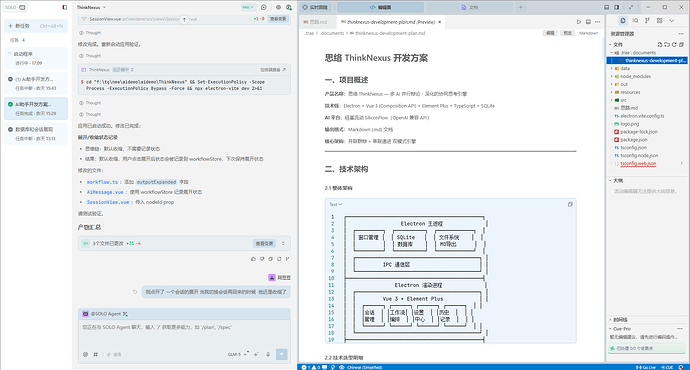Select the 数据库和会话展现 task

click(36, 134)
